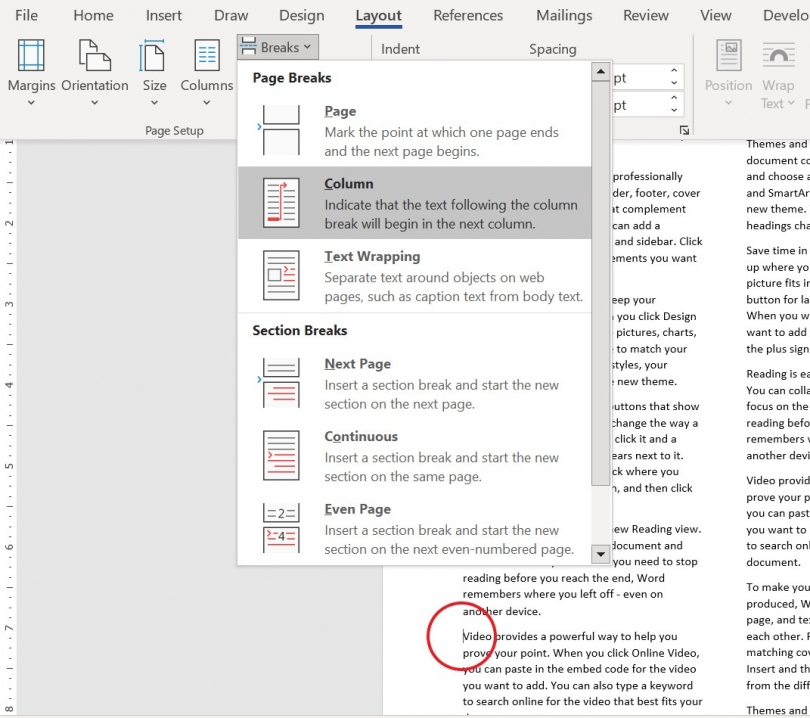Open the References ribbon tab

click(x=468, y=15)
